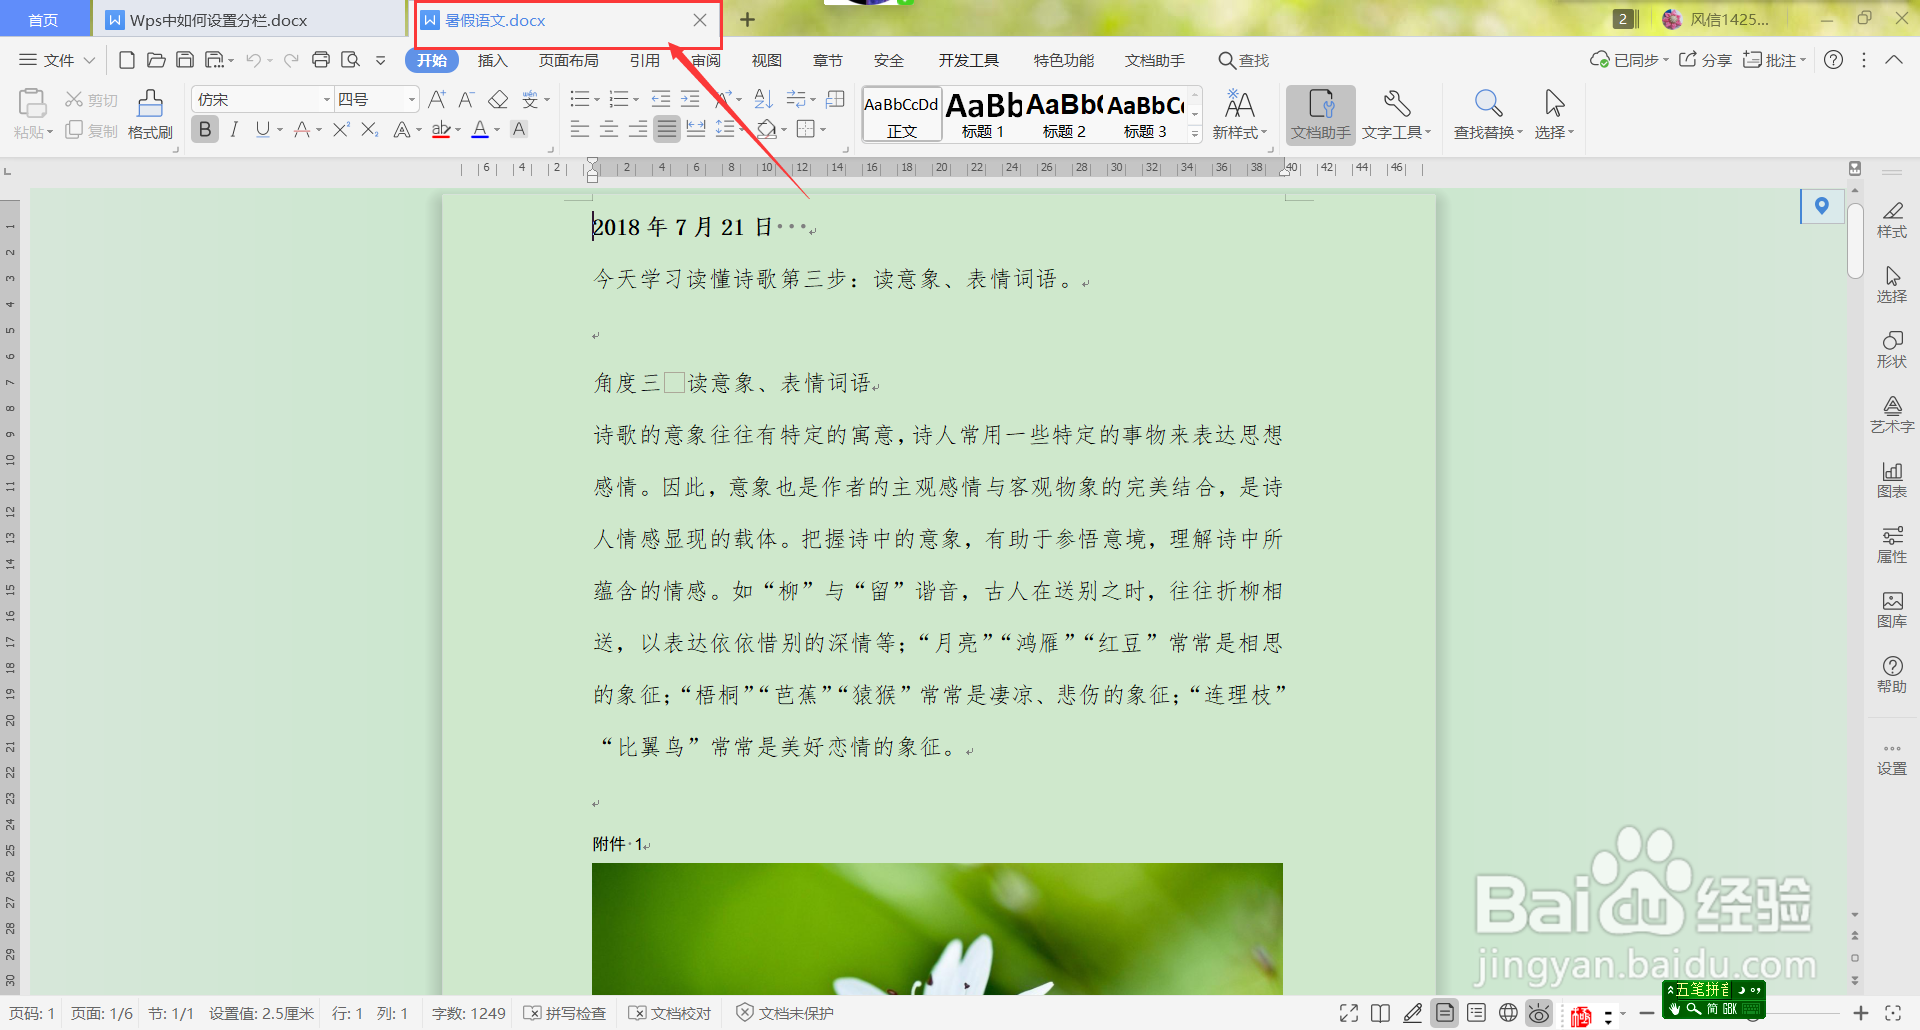The width and height of the screenshot is (1920, 1030).
Task: Select the Format Painter (格式刷) tool
Action: (x=150, y=112)
